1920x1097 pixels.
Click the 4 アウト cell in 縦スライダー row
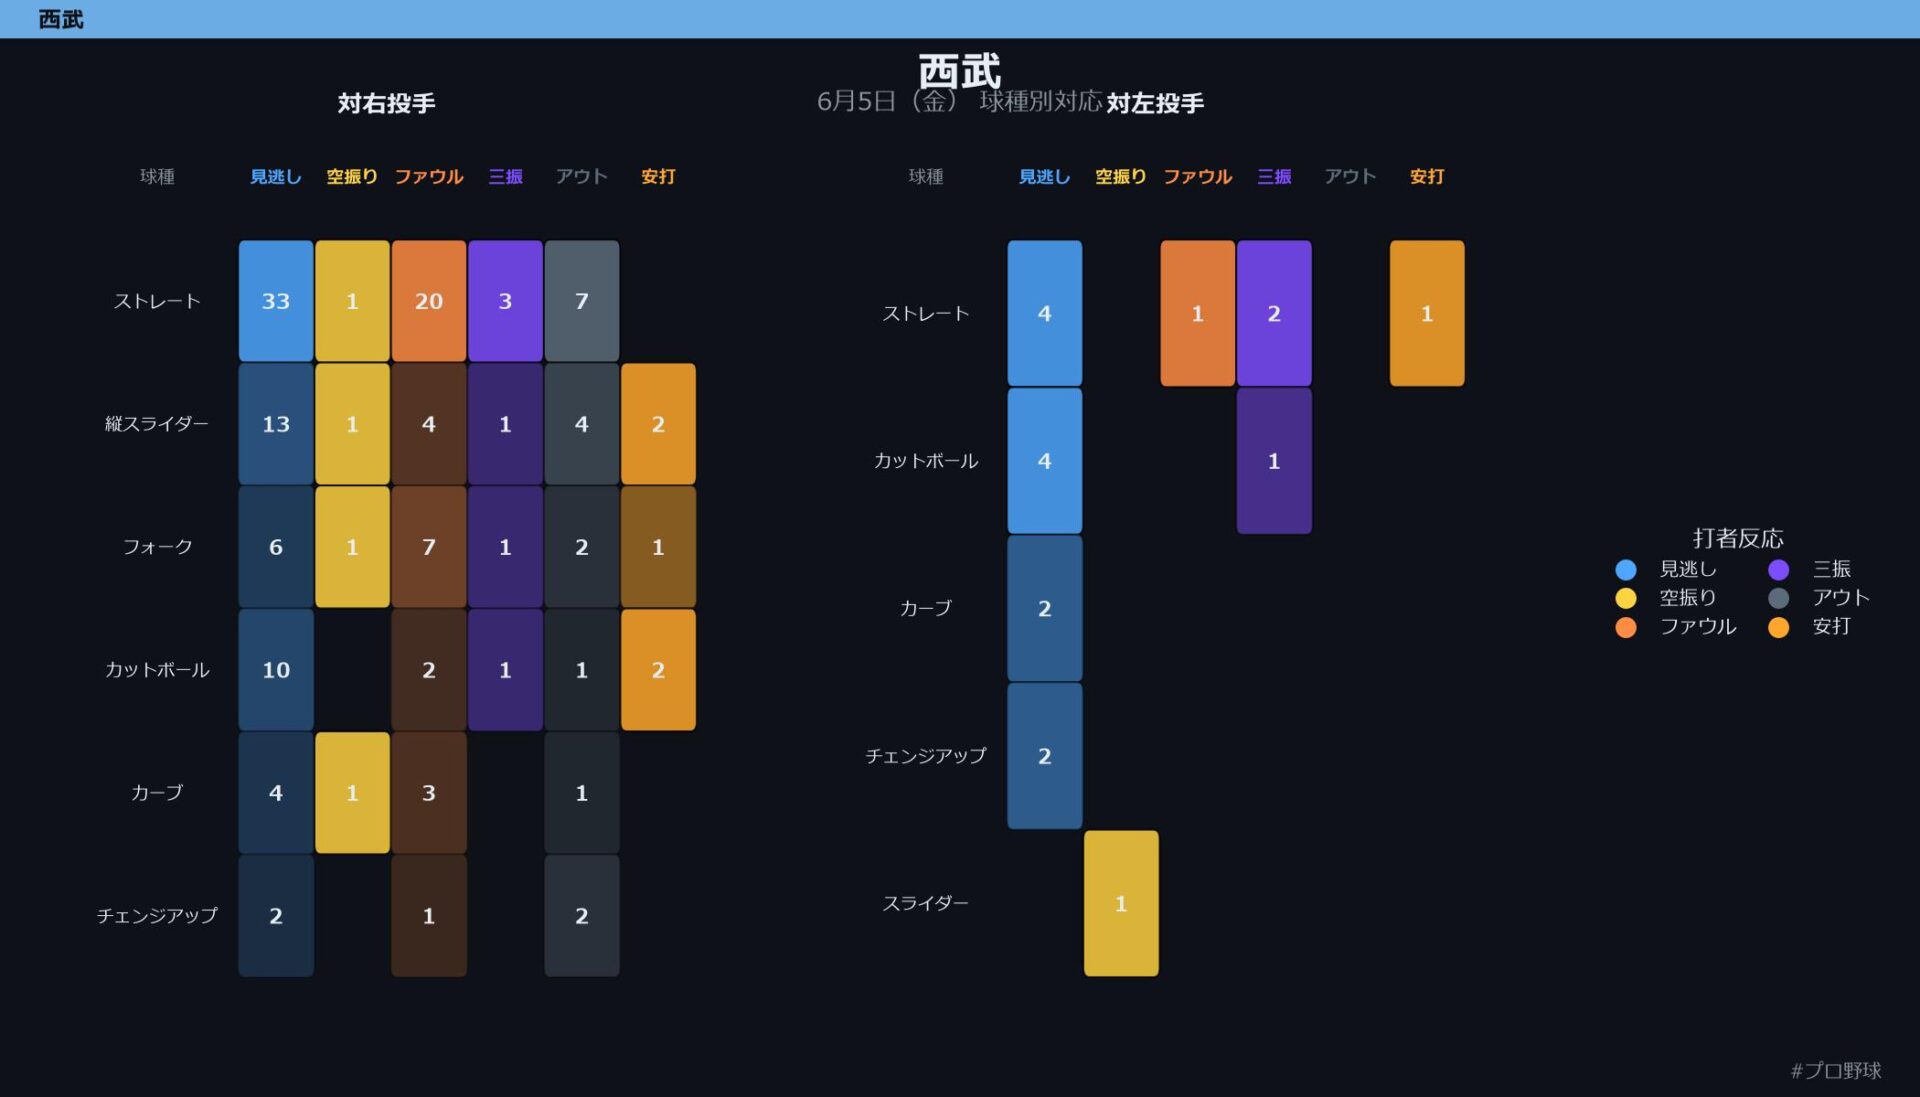582,424
